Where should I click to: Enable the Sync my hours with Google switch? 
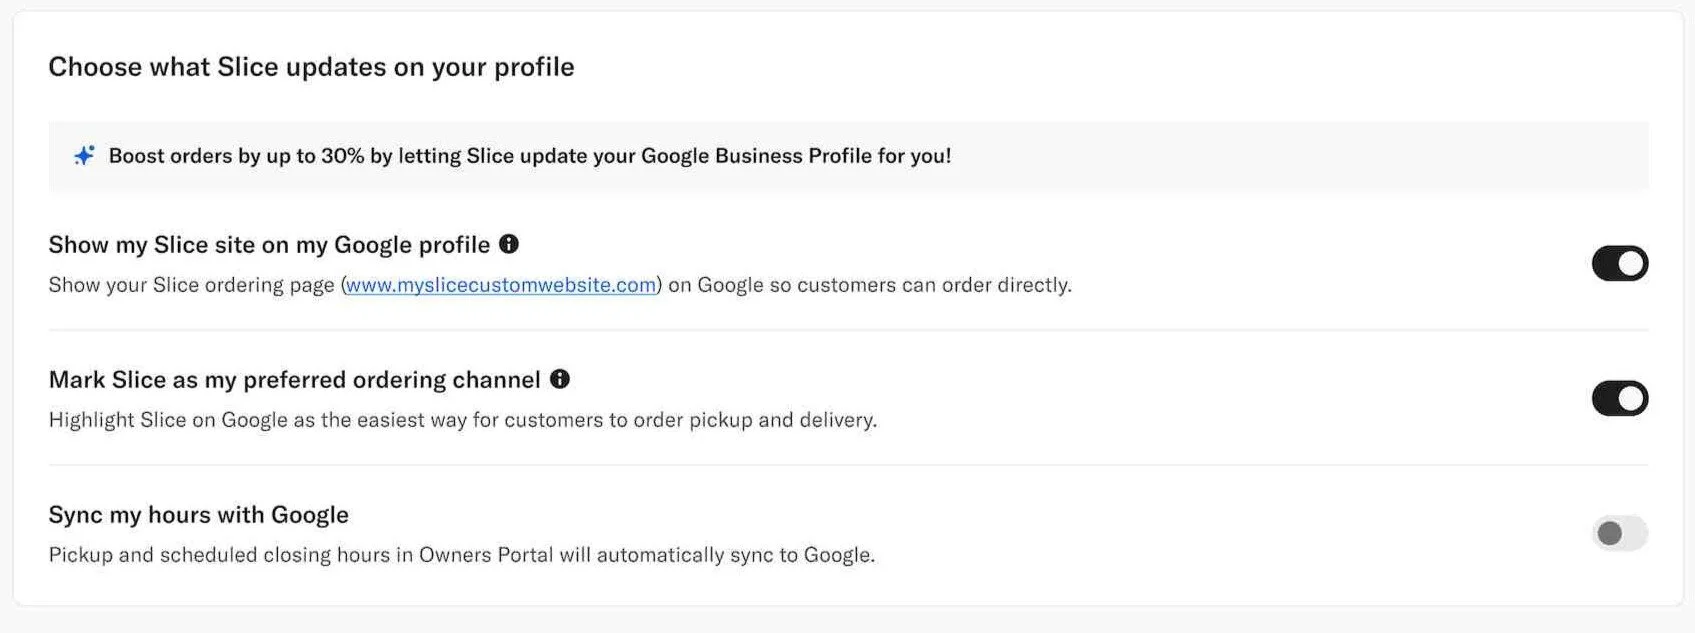pos(1619,533)
